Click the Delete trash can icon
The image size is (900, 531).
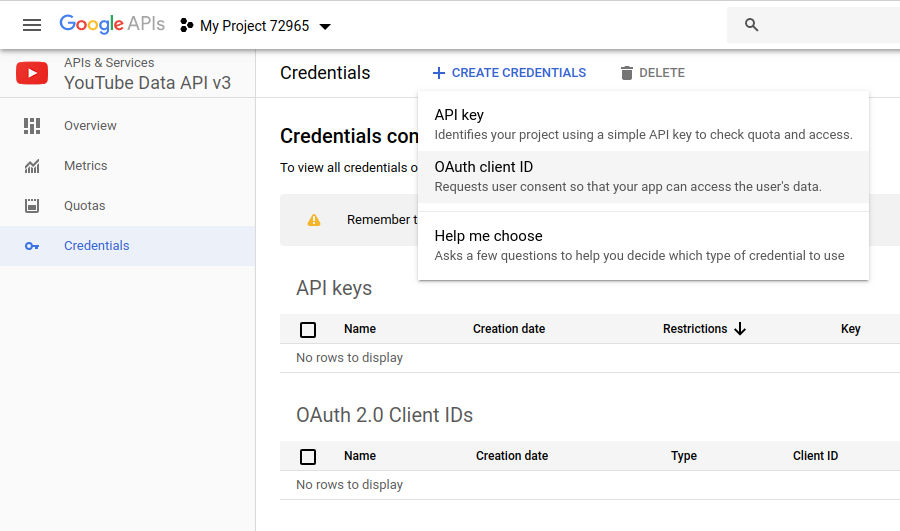coord(627,73)
